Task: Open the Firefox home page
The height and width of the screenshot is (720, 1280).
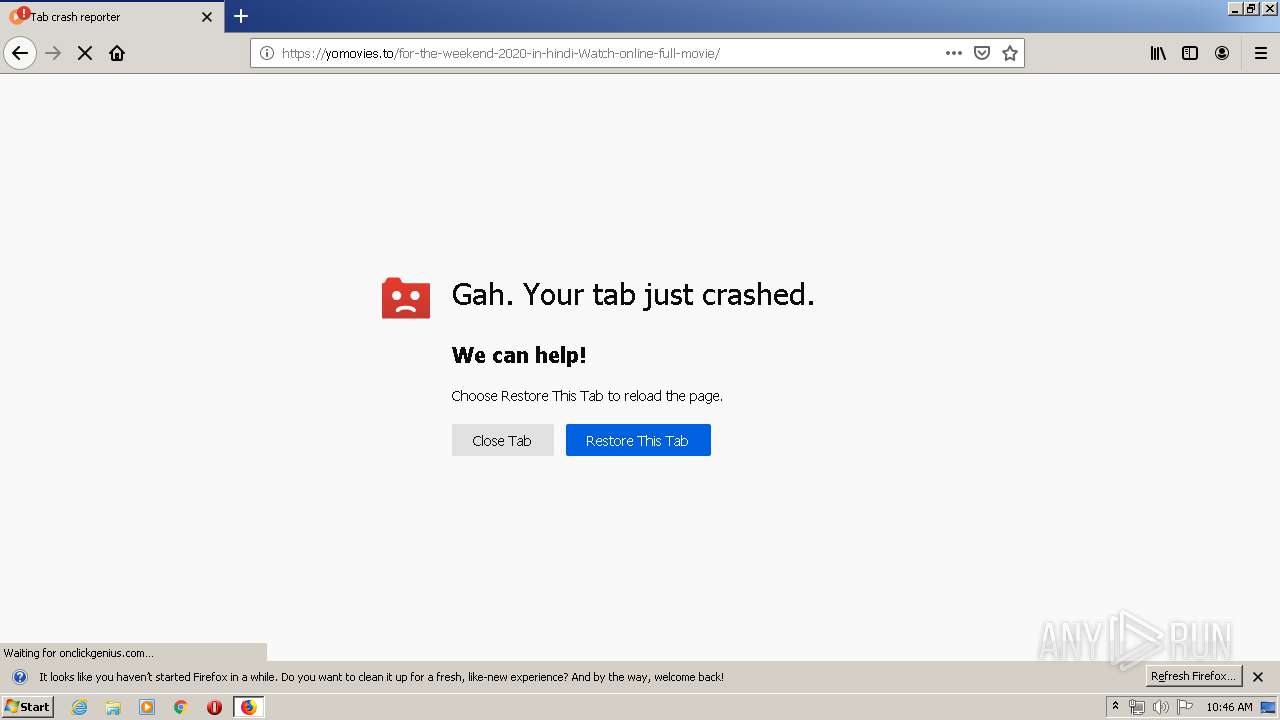Action: click(117, 53)
